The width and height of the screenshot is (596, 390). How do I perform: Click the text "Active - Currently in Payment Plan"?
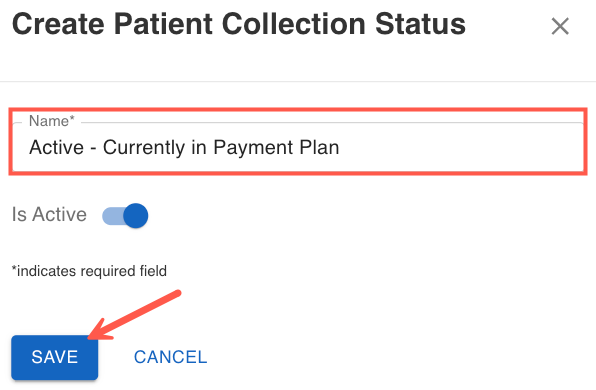[184, 147]
